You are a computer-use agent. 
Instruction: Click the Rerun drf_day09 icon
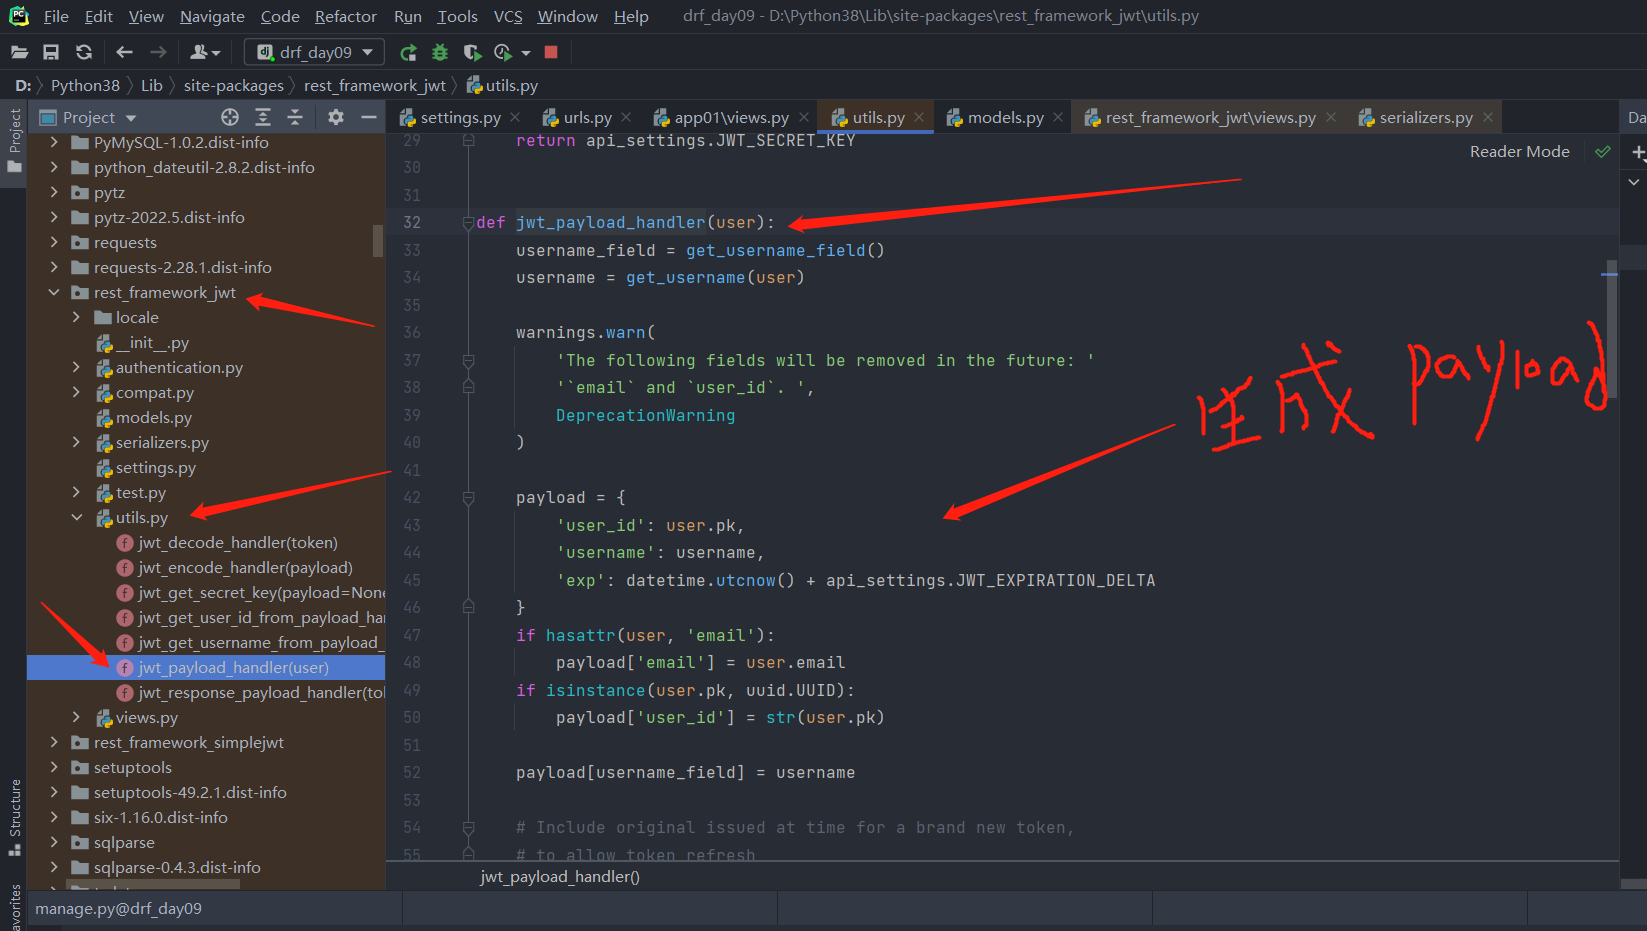pos(408,52)
